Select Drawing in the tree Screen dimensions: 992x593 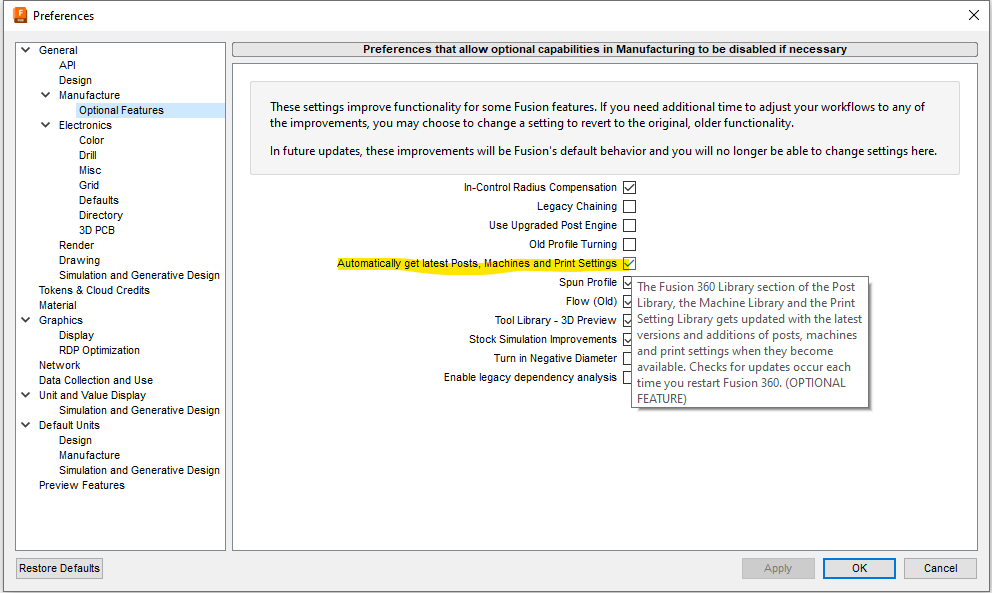tap(79, 260)
